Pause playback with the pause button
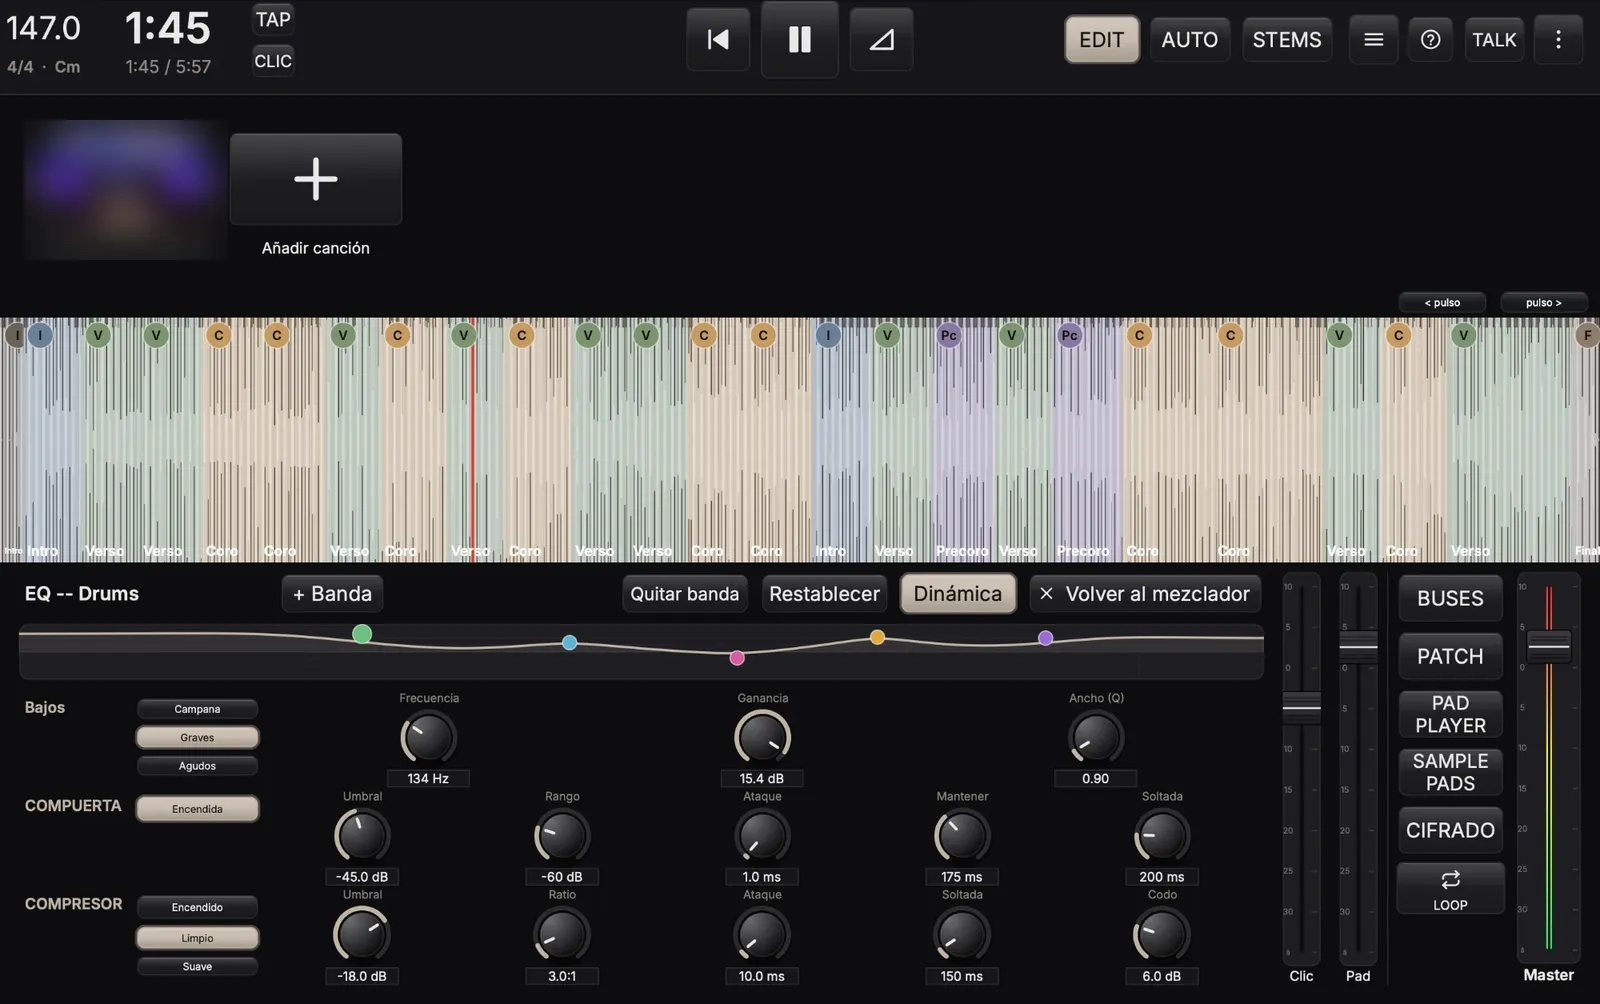1600x1004 pixels. coord(799,40)
